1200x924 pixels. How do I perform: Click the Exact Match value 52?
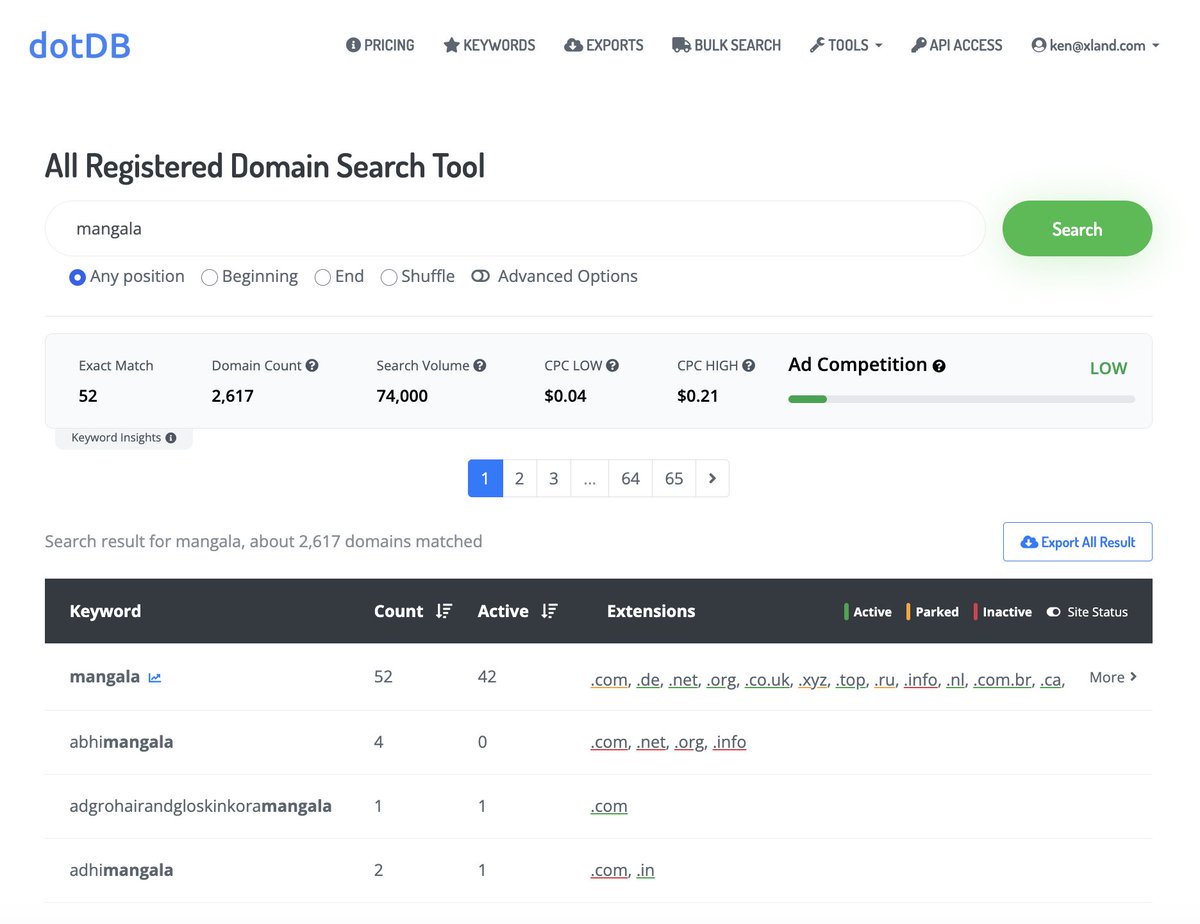click(88, 396)
